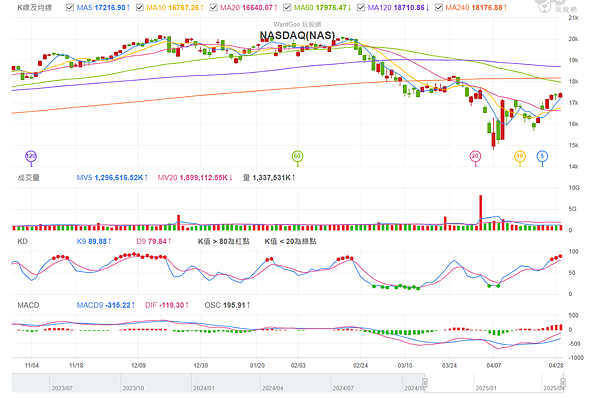Grab the left handle of range slider
This screenshot has width=600, height=398.
pyautogui.click(x=425, y=382)
